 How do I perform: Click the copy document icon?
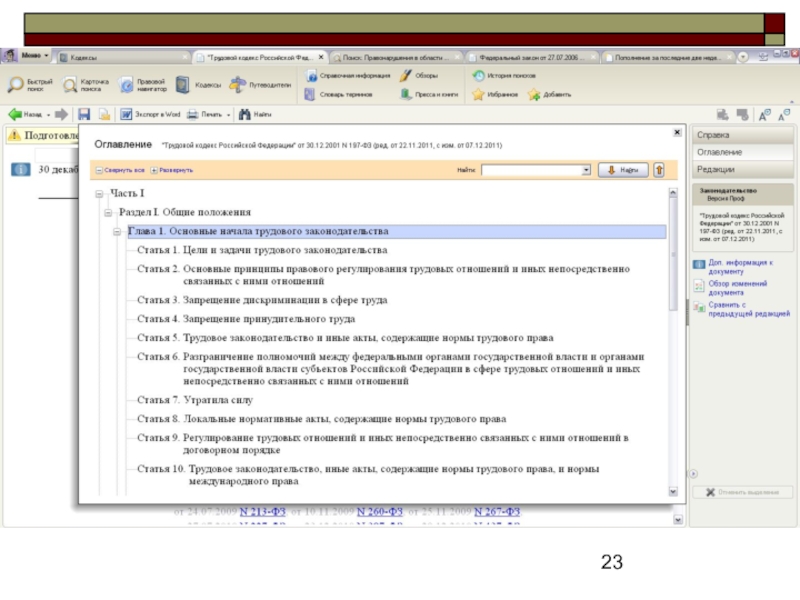pos(105,114)
